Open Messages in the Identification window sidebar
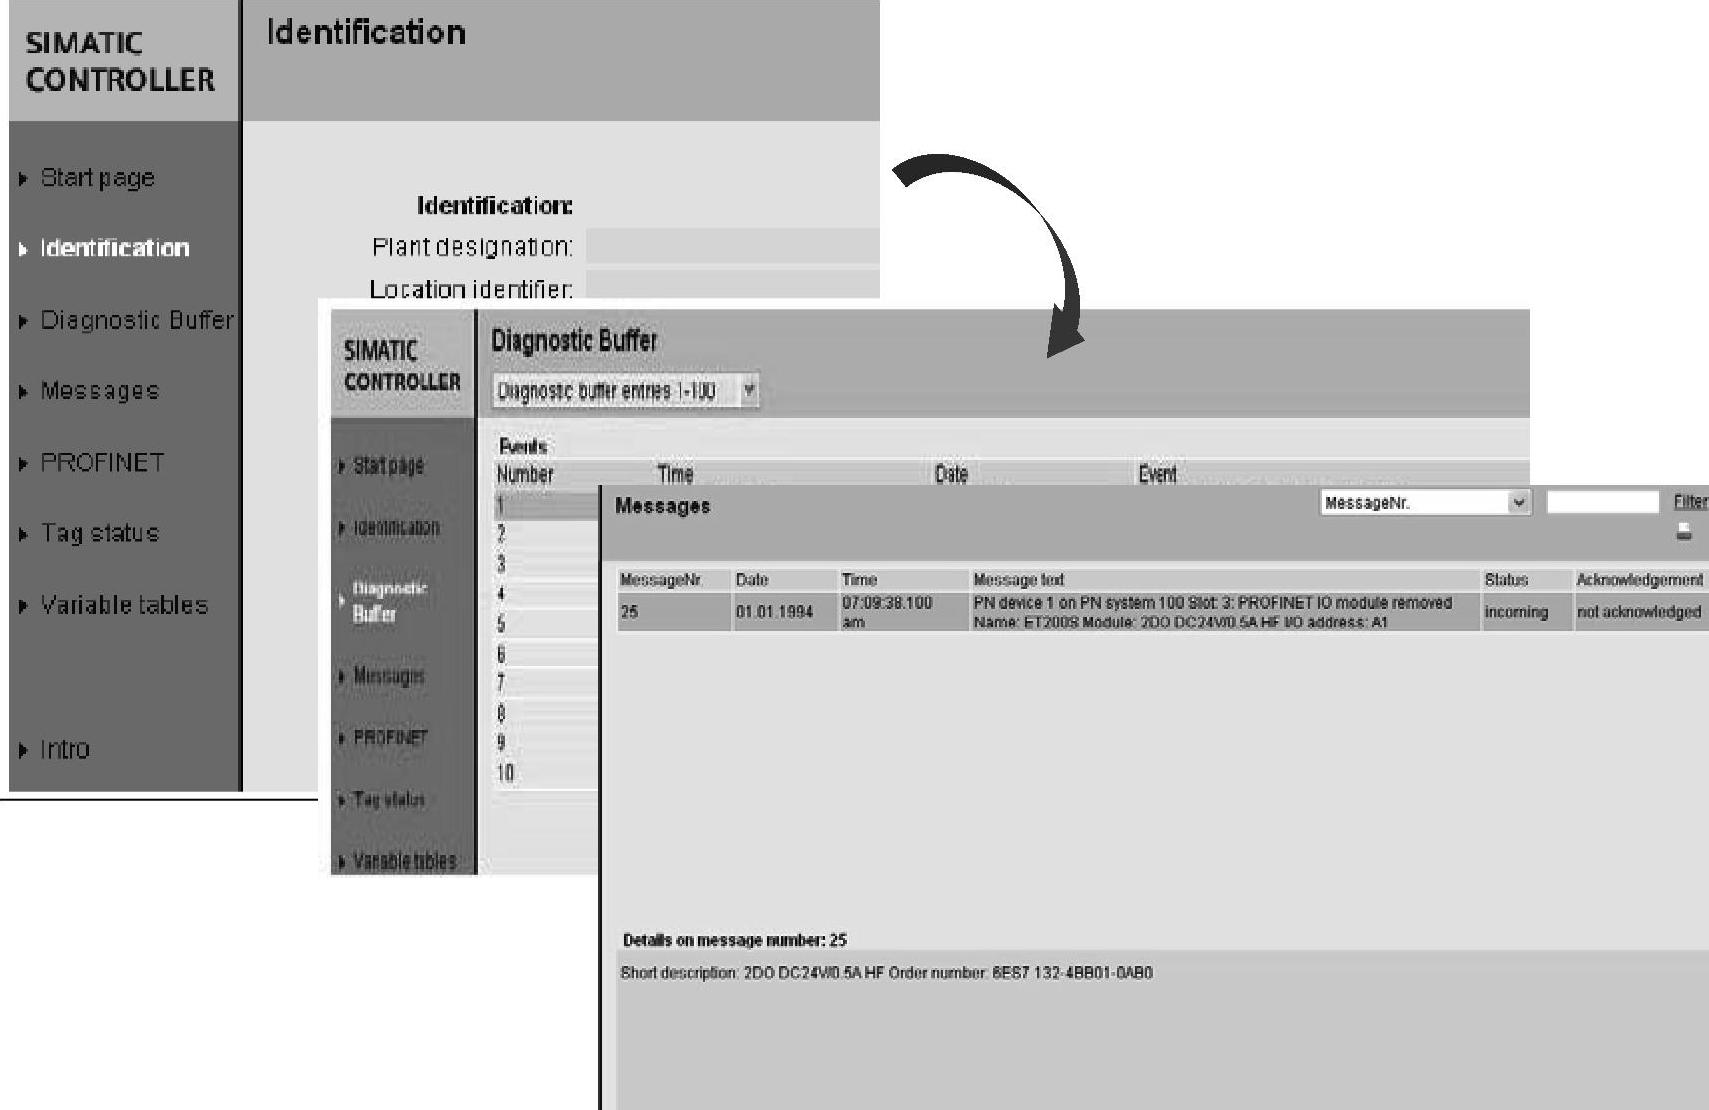 [x=99, y=391]
